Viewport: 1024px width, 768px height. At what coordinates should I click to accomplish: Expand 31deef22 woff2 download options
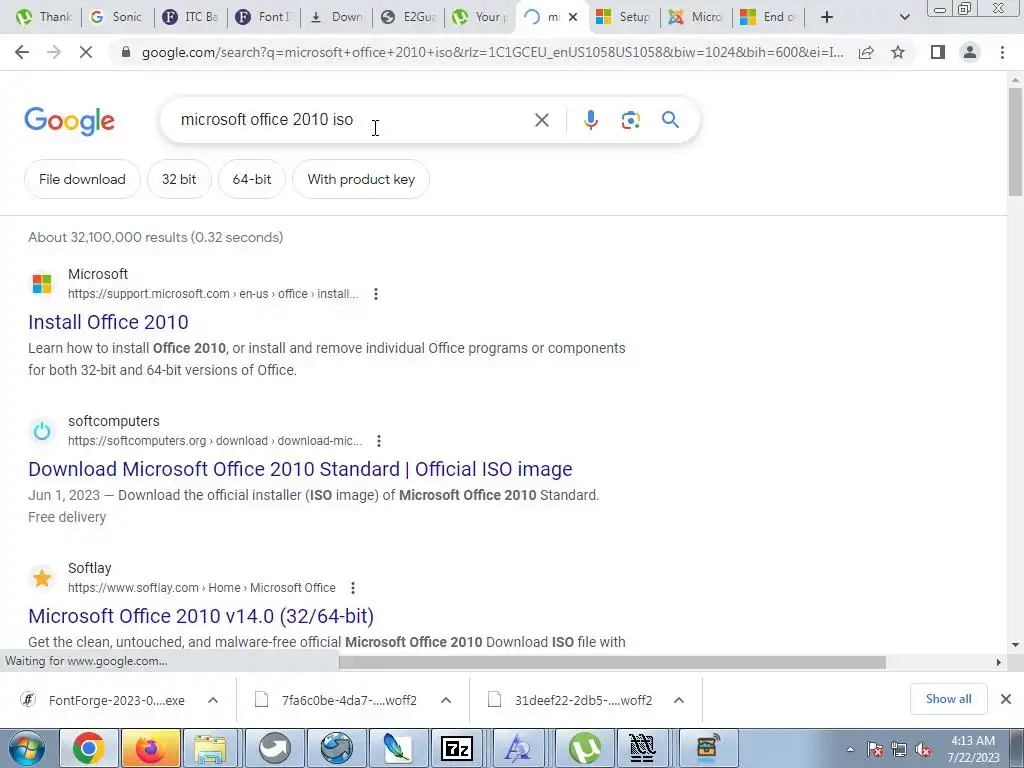[x=679, y=700]
